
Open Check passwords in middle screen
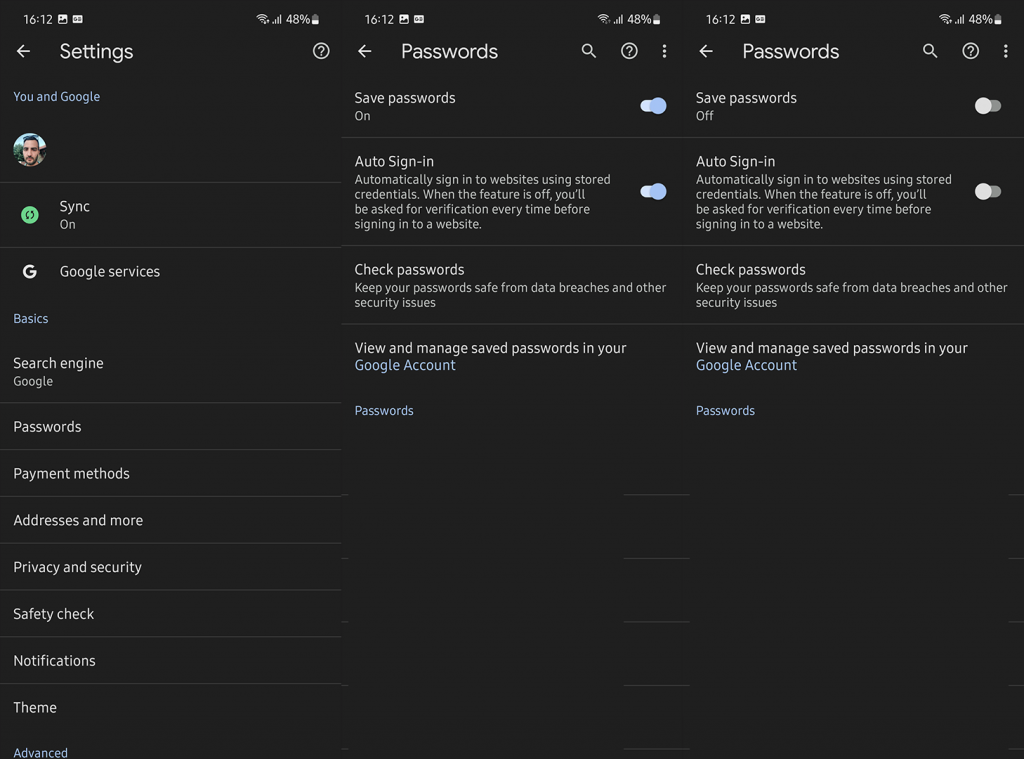(x=512, y=285)
